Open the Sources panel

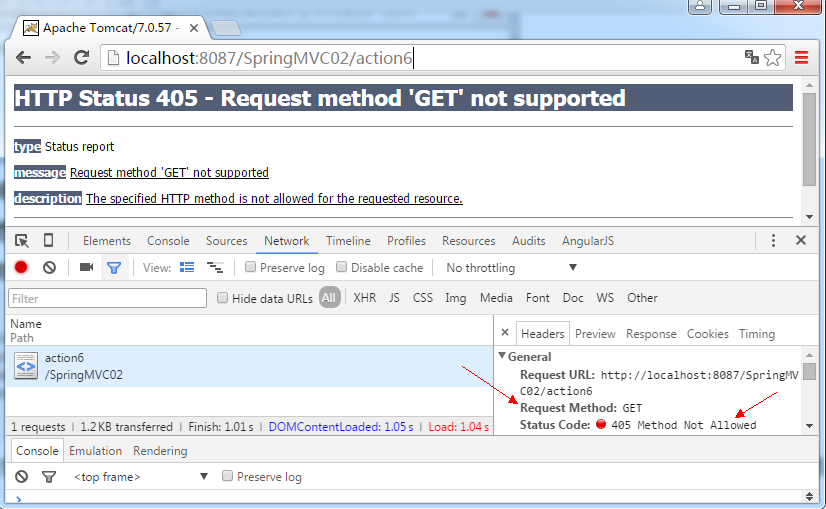[227, 241]
